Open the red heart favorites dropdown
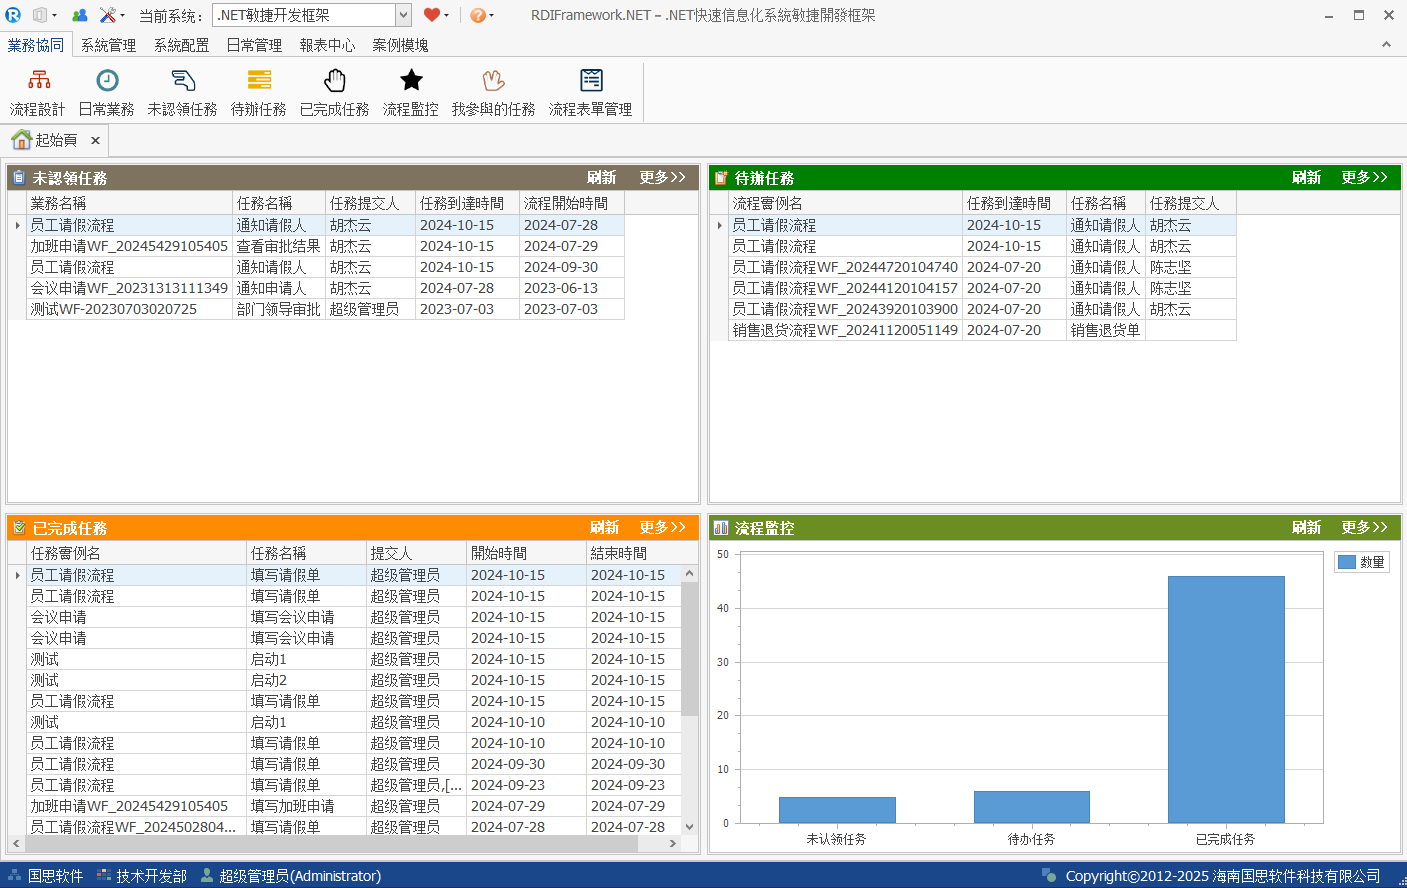The height and width of the screenshot is (888, 1407). 436,15
